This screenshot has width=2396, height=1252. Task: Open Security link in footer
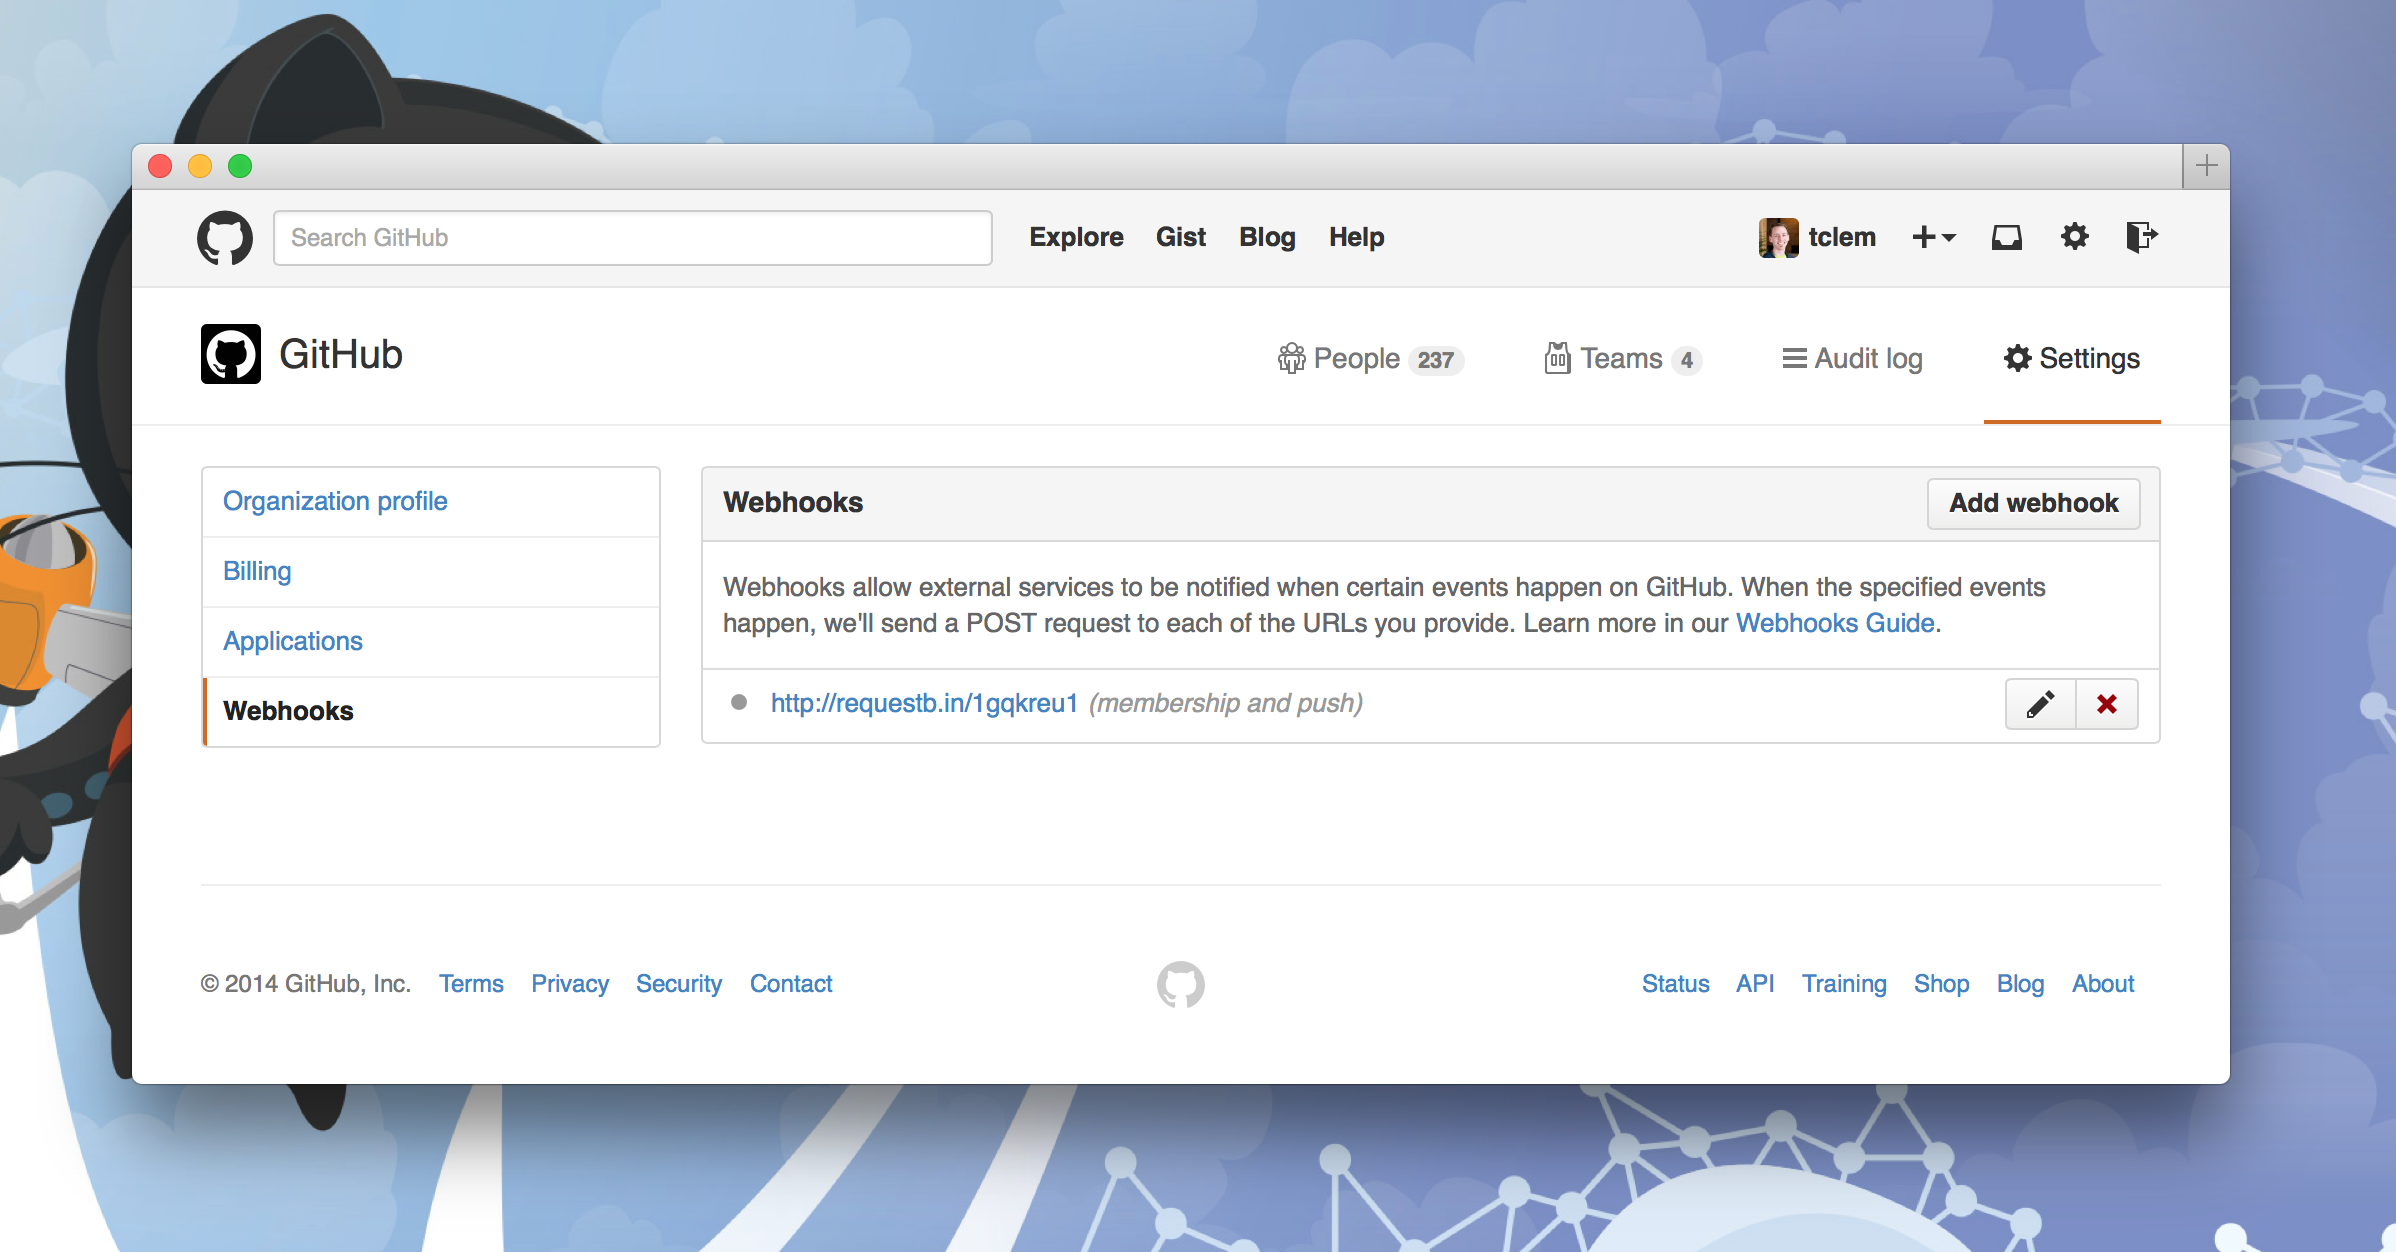679,984
